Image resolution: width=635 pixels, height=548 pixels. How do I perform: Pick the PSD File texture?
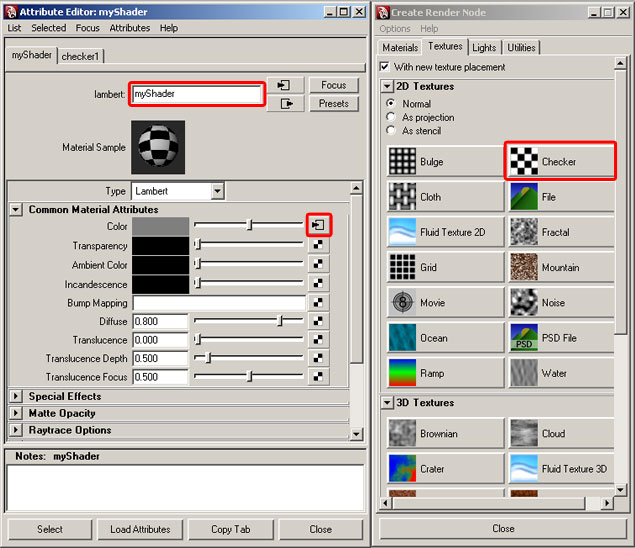tap(523, 338)
